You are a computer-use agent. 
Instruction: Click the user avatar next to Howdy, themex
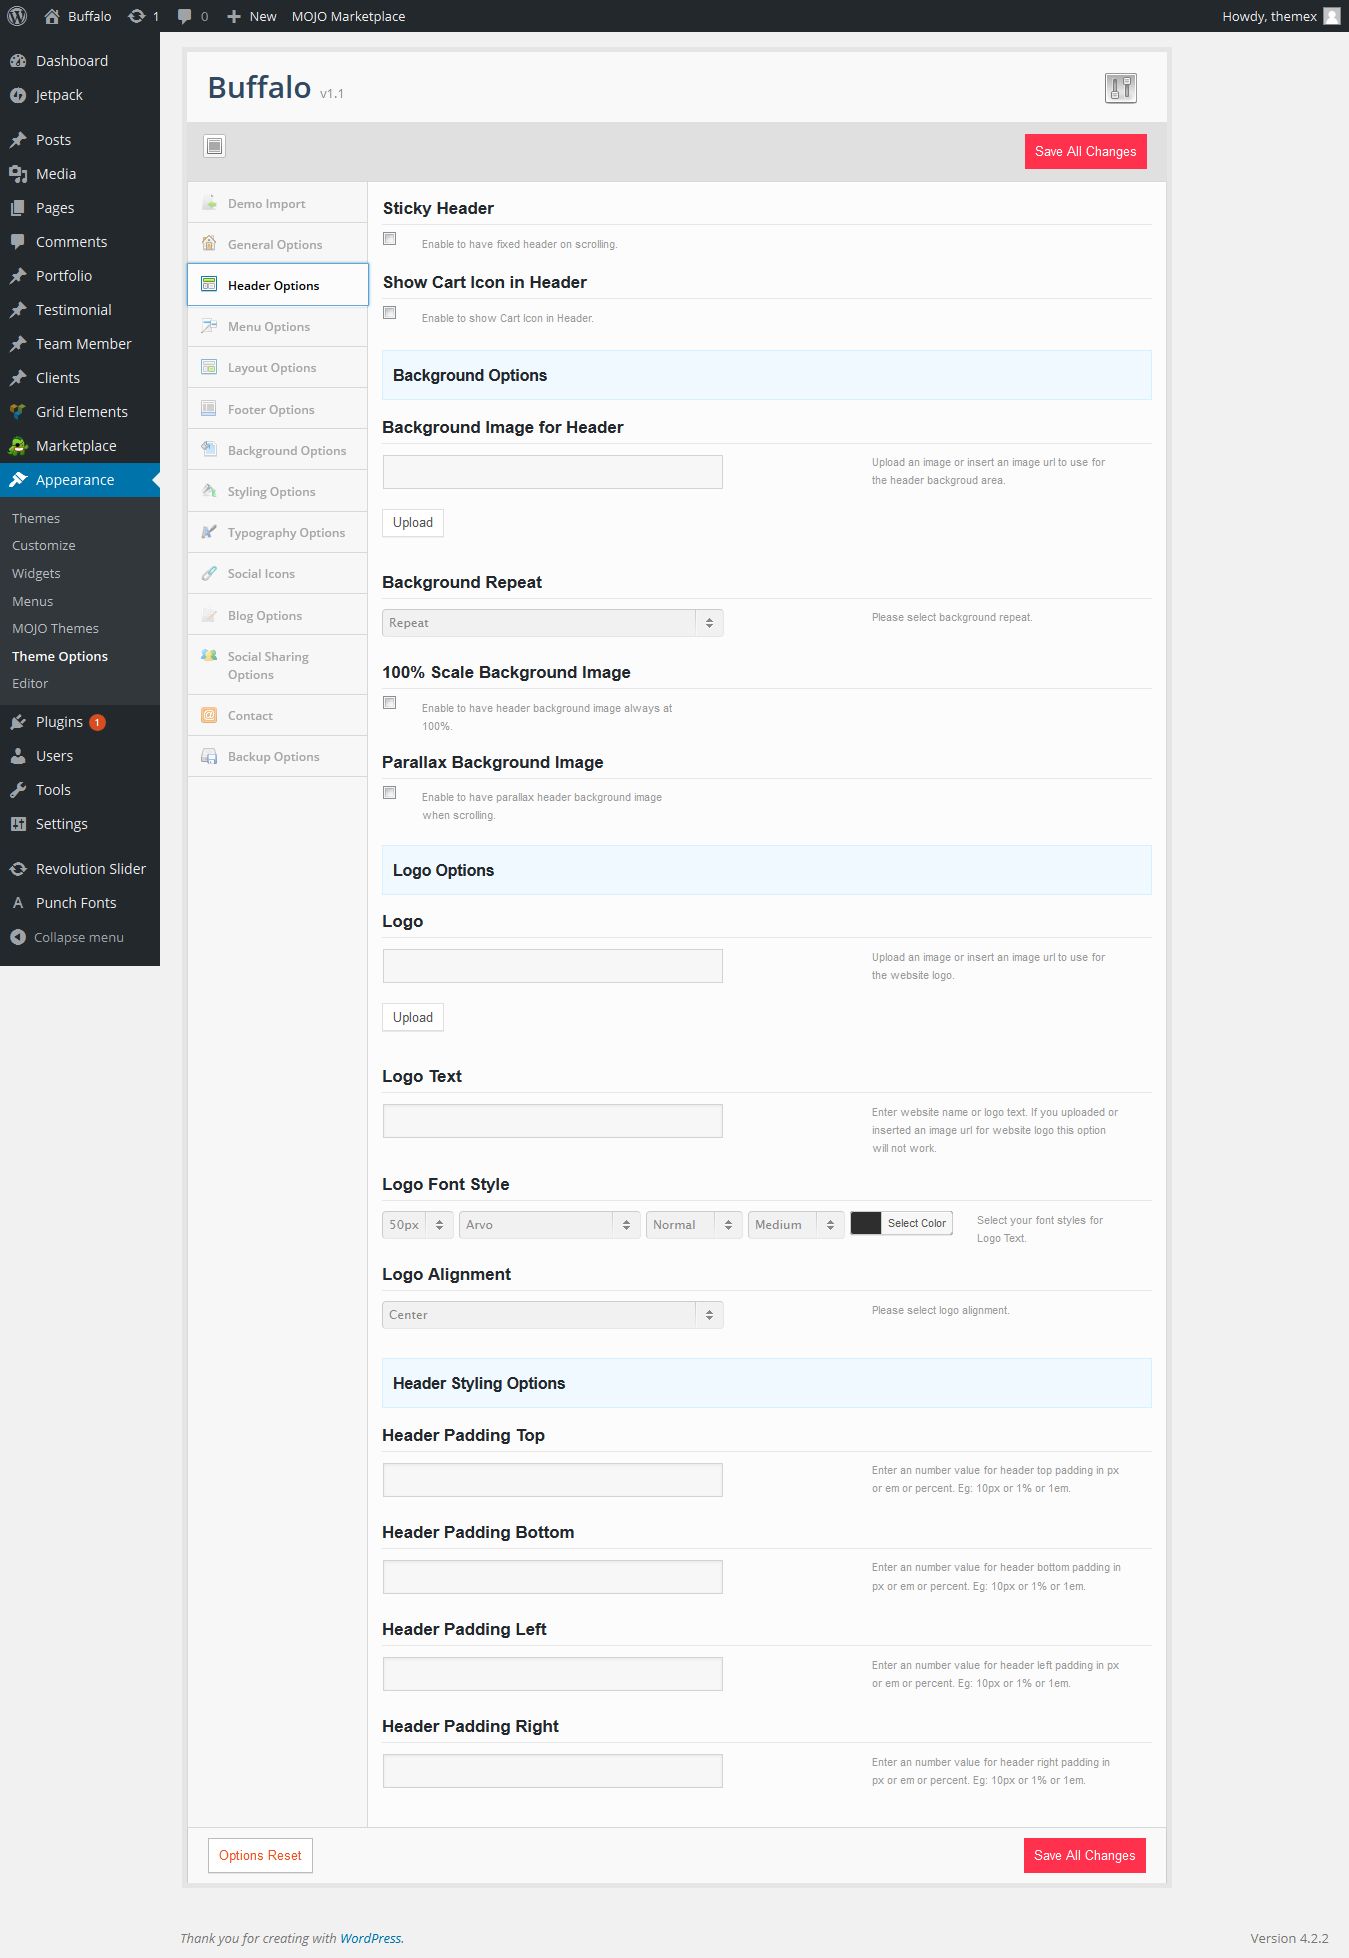click(x=1332, y=16)
